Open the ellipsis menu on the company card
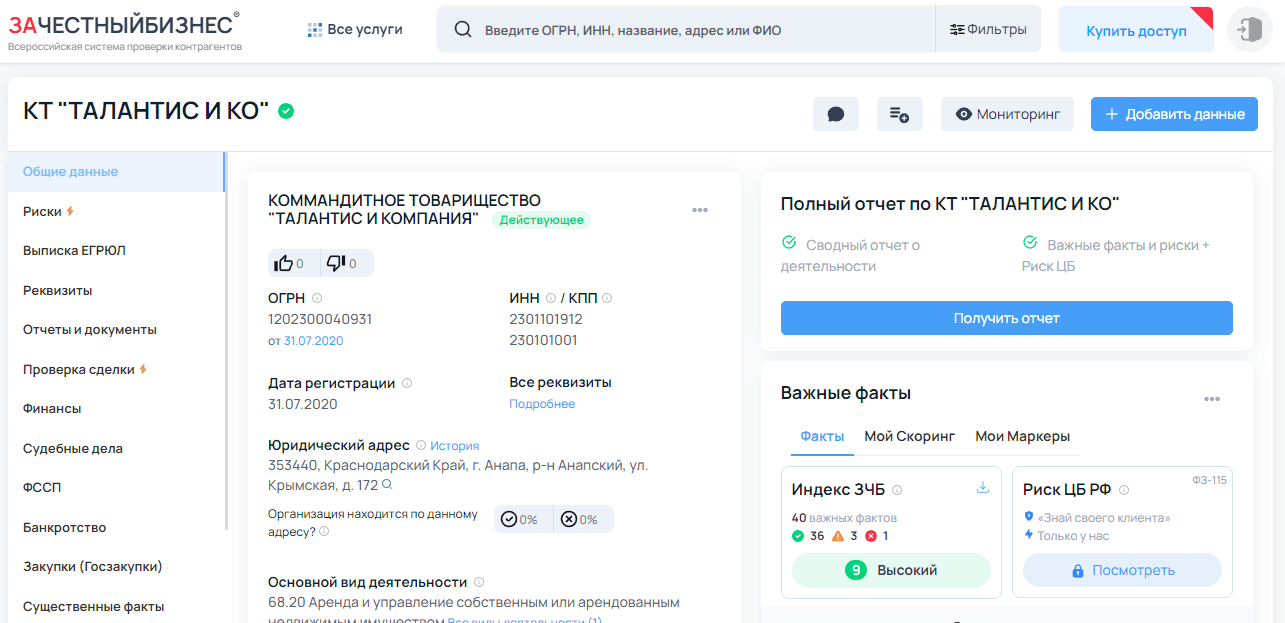Screen dimensions: 1285x623 pyautogui.click(x=700, y=209)
